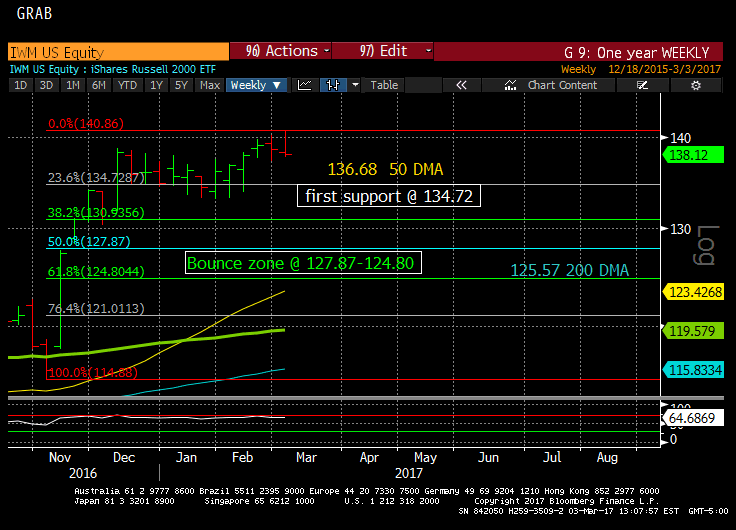Click the 76.4%(121.0113) Fibonacci label

96,308
